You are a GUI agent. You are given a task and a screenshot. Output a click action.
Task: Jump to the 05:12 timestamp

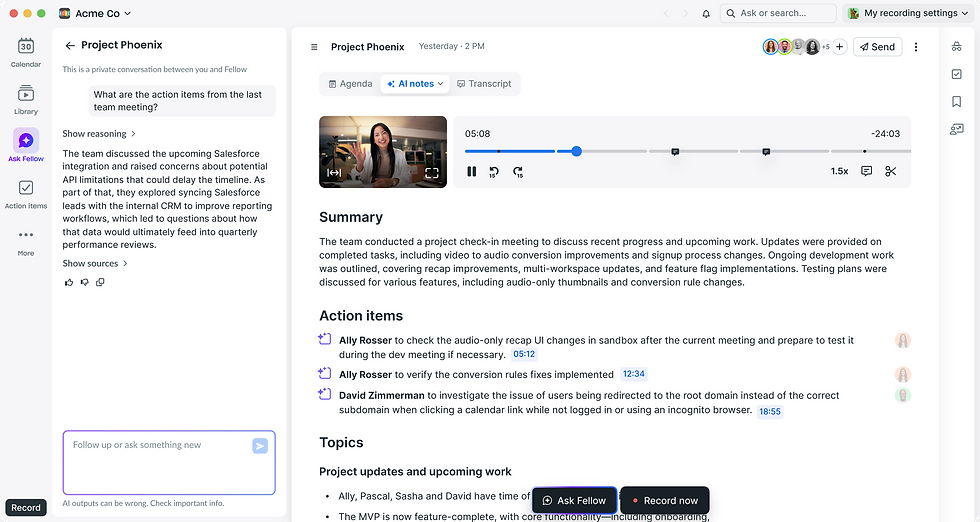point(524,354)
